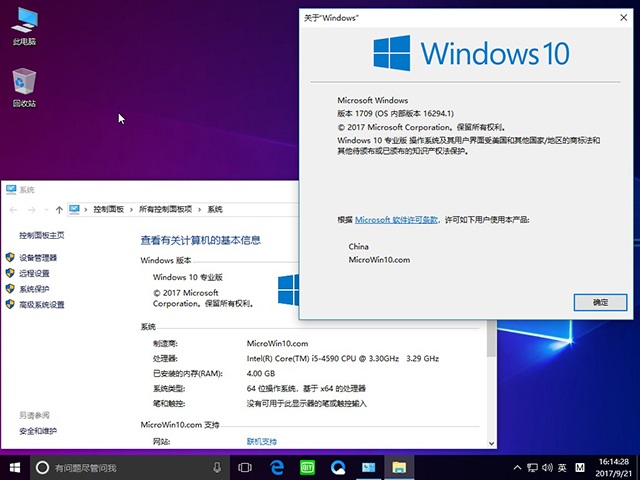Click the processor value Intel Core i5-4590
Screen dimensions: 640x480
coord(343,359)
